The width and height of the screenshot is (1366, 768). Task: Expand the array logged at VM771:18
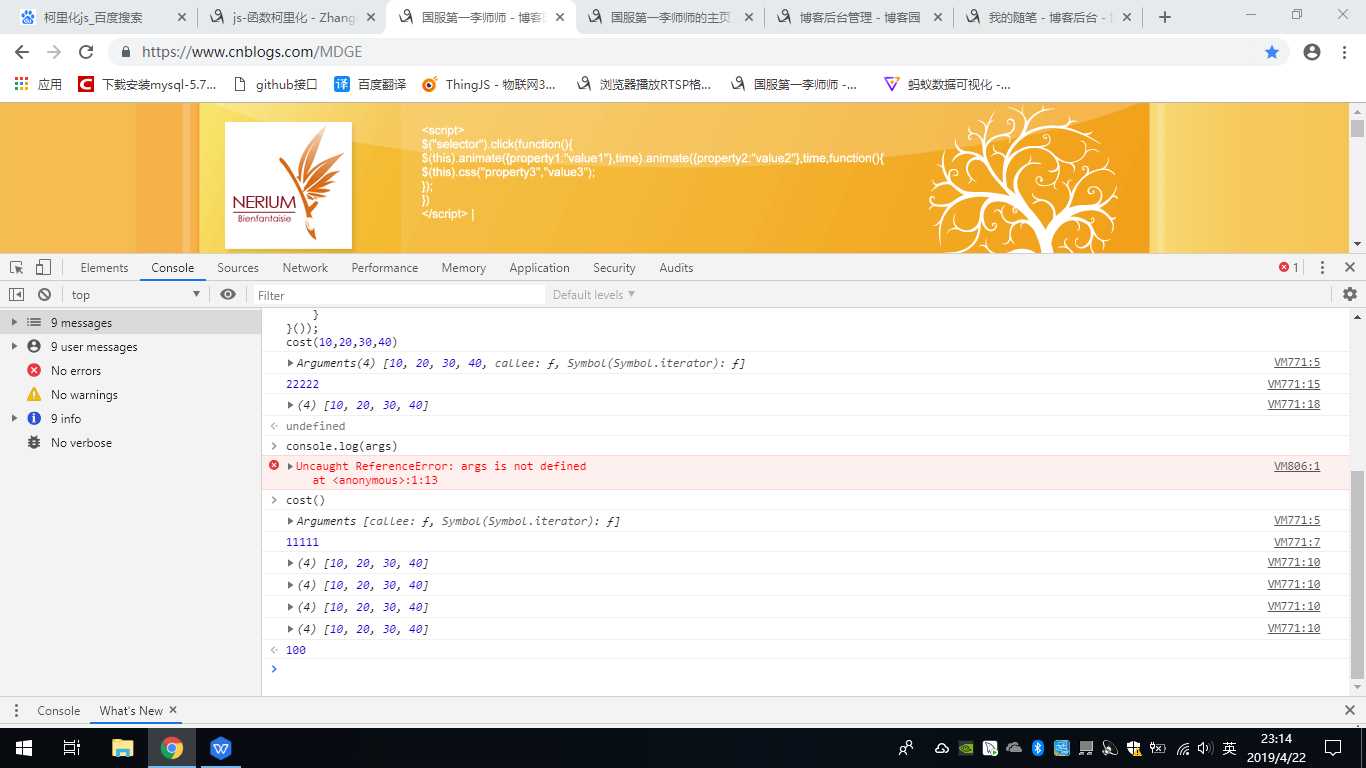coord(291,405)
